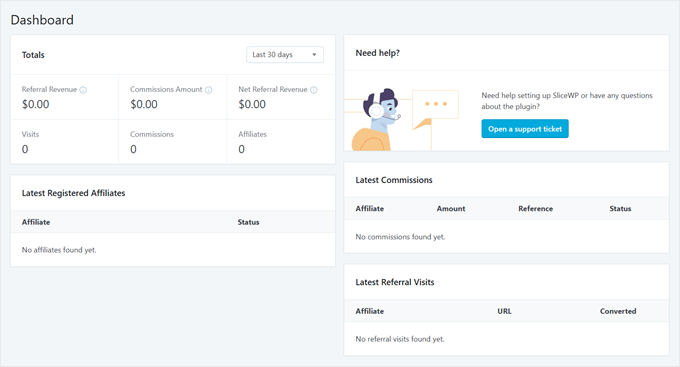680x367 pixels.
Task: Click Affiliate column header in Latest Commissions
Action: click(369, 209)
